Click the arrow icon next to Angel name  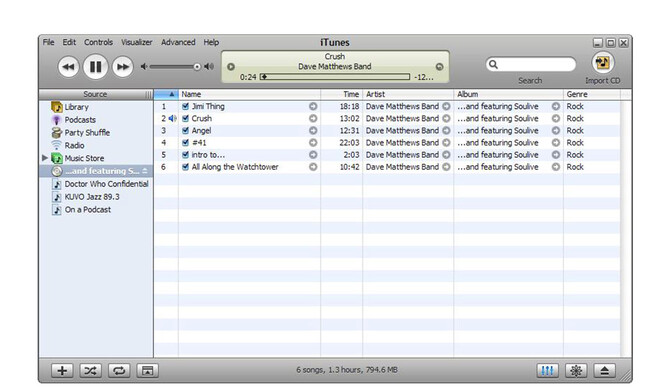click(313, 131)
